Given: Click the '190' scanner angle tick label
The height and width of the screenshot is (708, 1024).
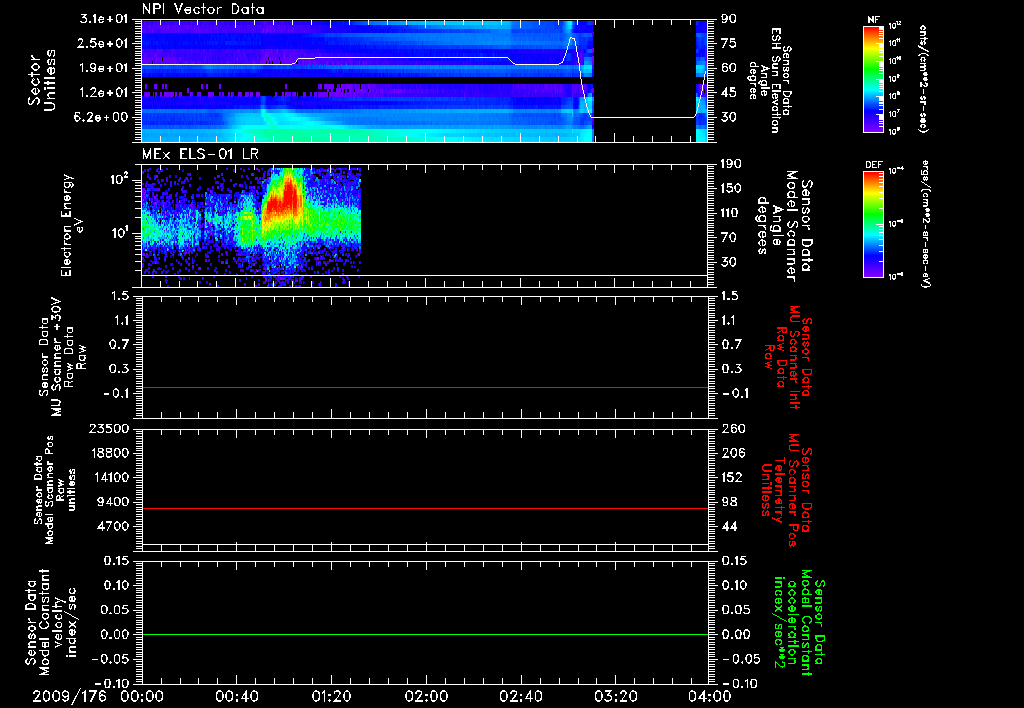Looking at the screenshot, I should coord(731,164).
